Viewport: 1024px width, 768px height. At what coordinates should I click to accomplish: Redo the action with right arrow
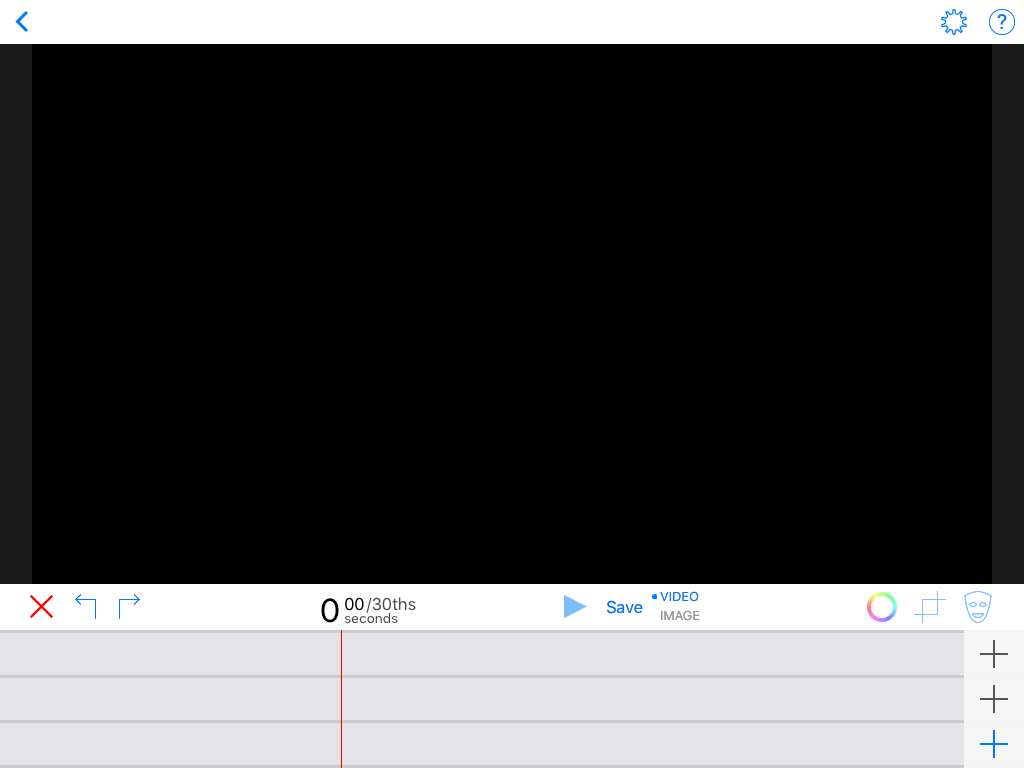click(129, 606)
